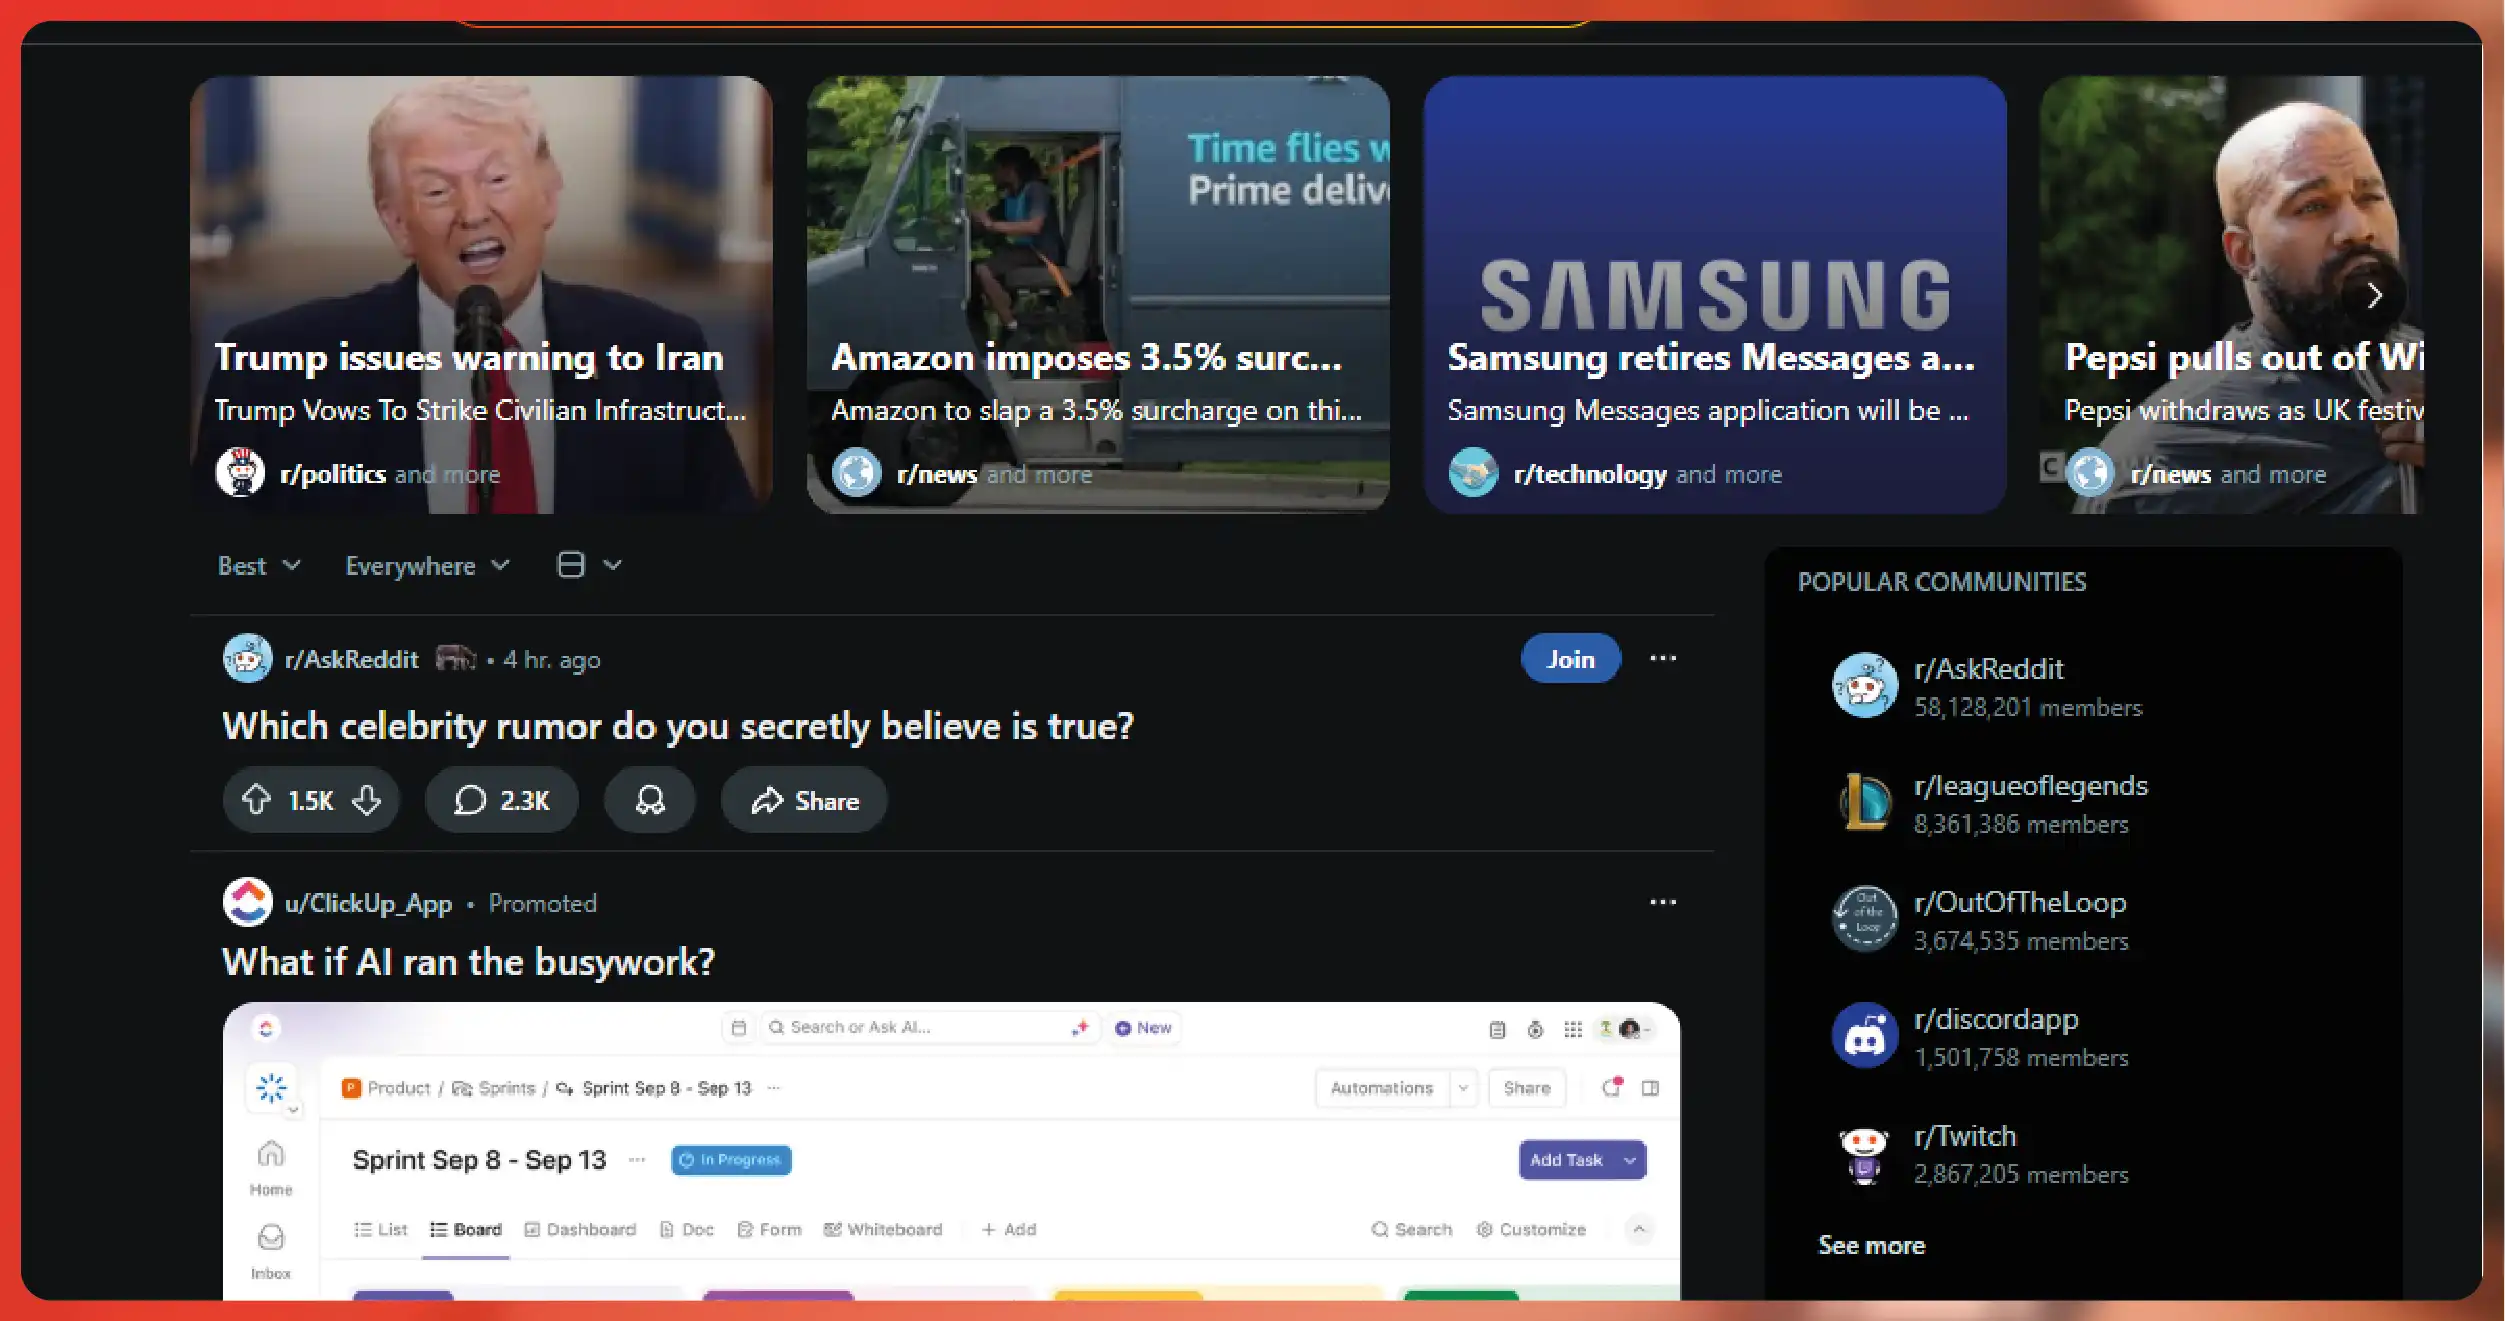Click the r/discordapp community icon
Viewport: 2505px width, 1321px height.
pyautogui.click(x=1864, y=1036)
